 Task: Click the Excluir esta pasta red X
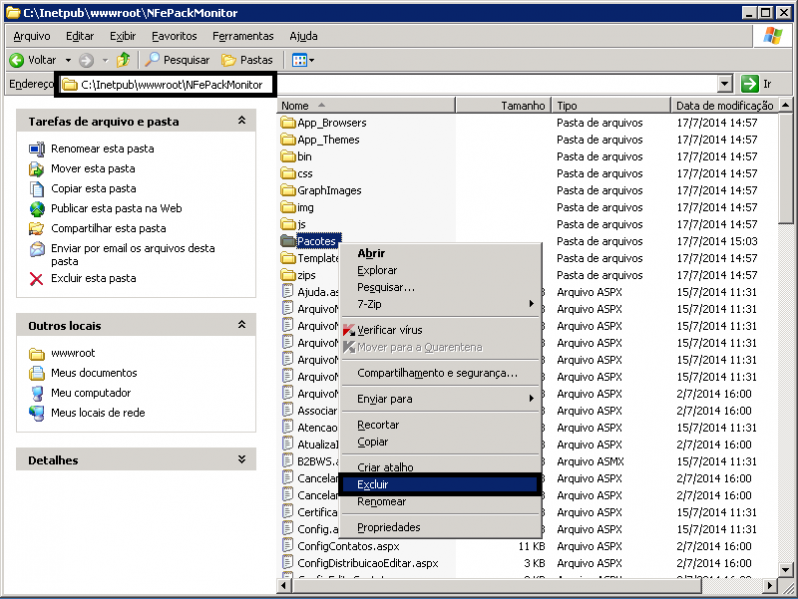point(37,279)
